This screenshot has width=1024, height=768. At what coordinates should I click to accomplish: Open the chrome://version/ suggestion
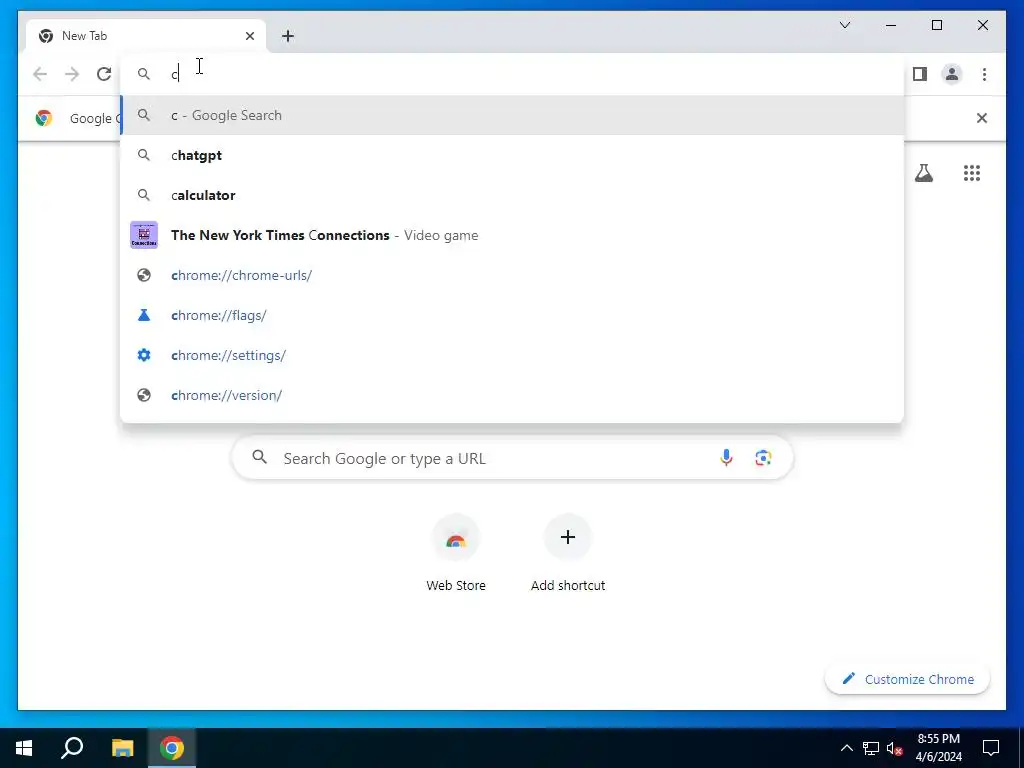513,395
